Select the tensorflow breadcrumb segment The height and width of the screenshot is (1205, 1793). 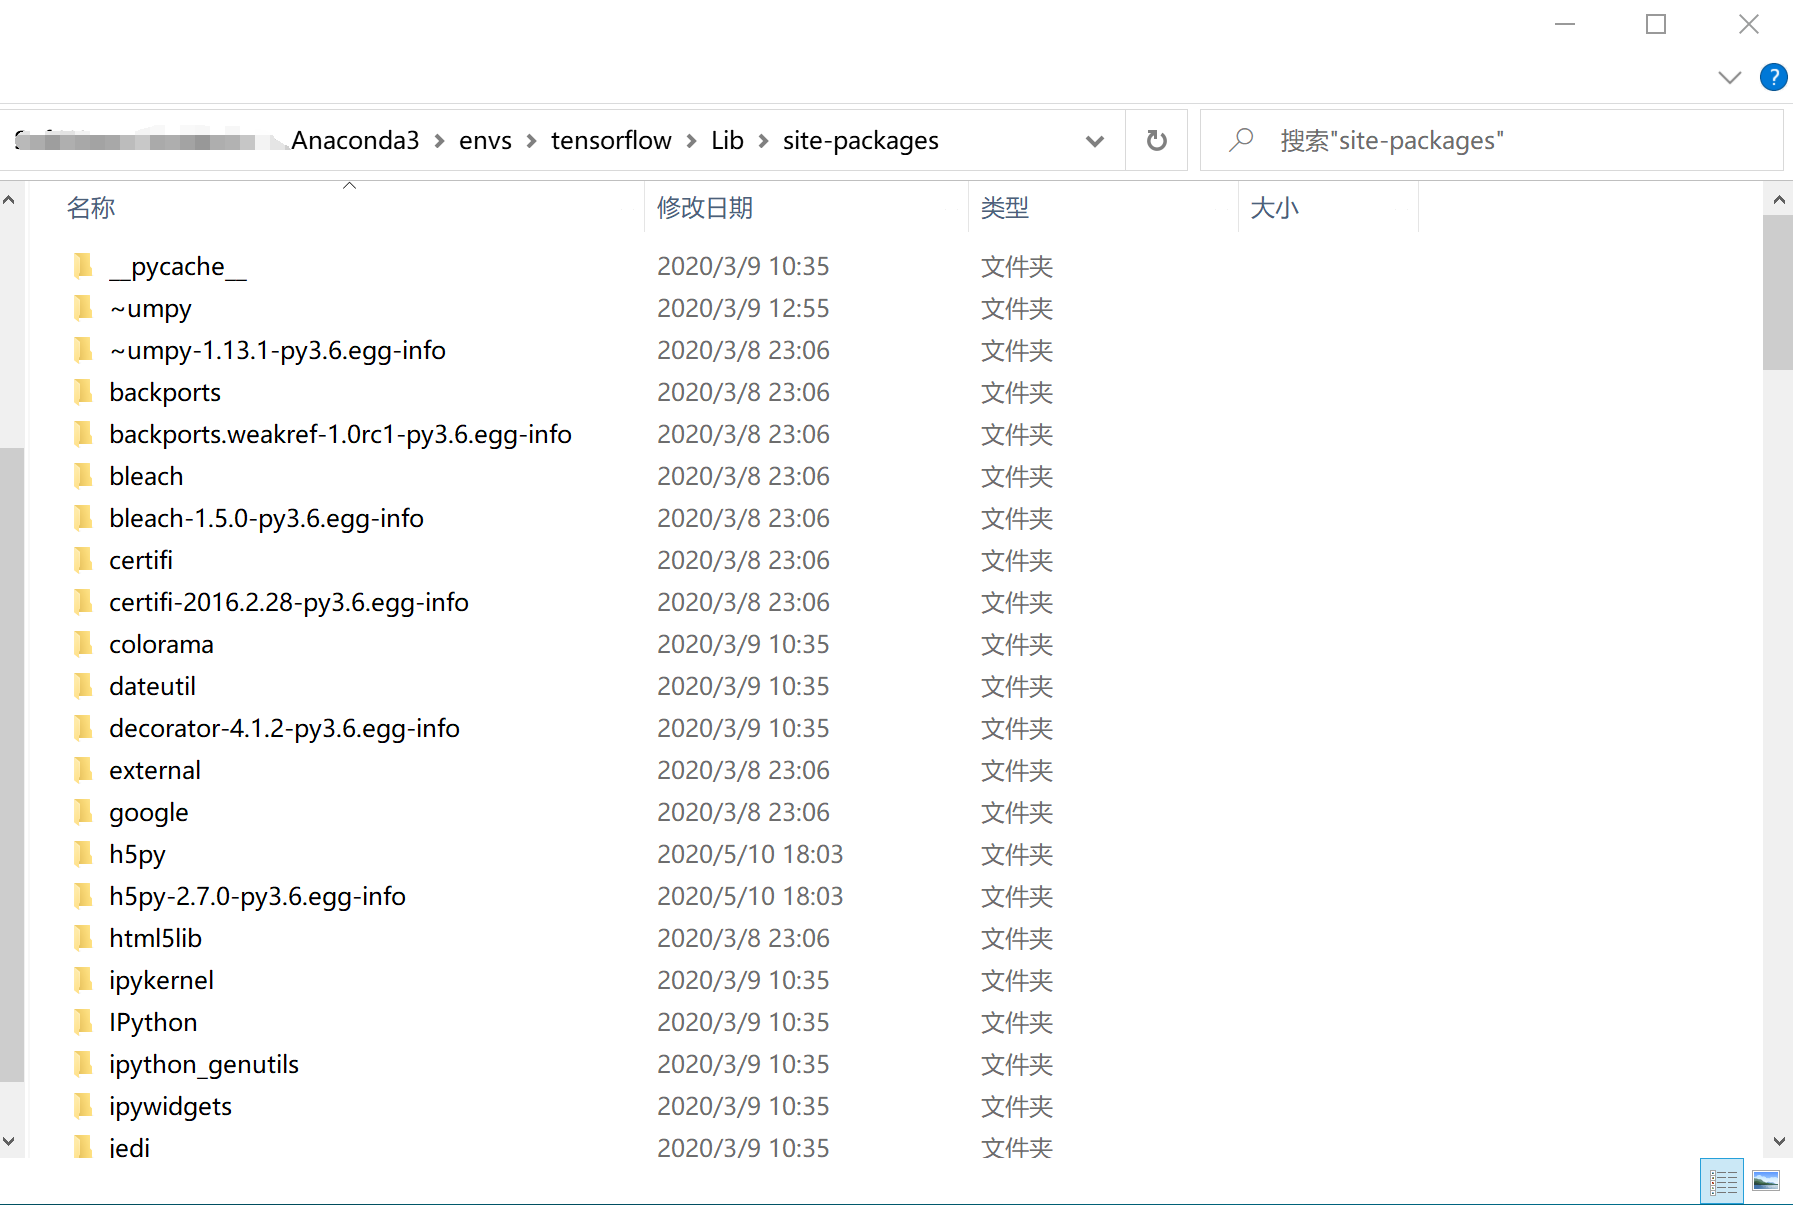click(x=611, y=140)
